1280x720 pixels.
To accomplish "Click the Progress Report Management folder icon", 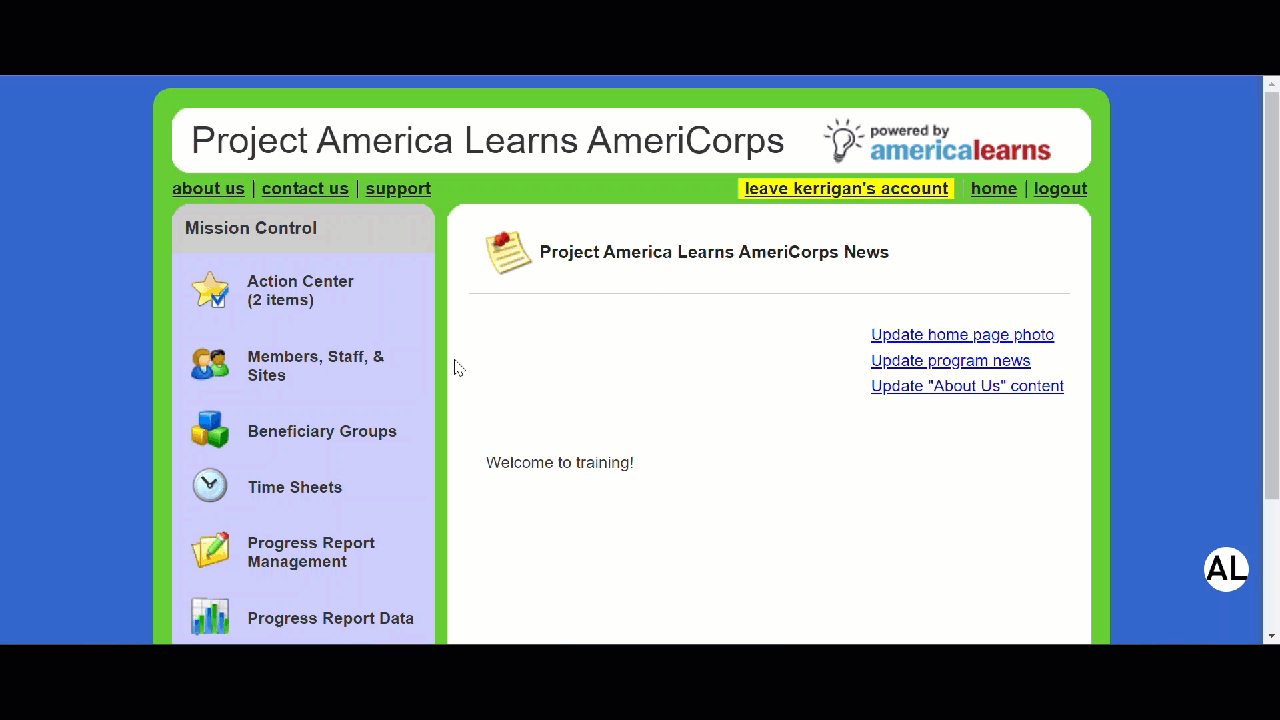I will (210, 551).
